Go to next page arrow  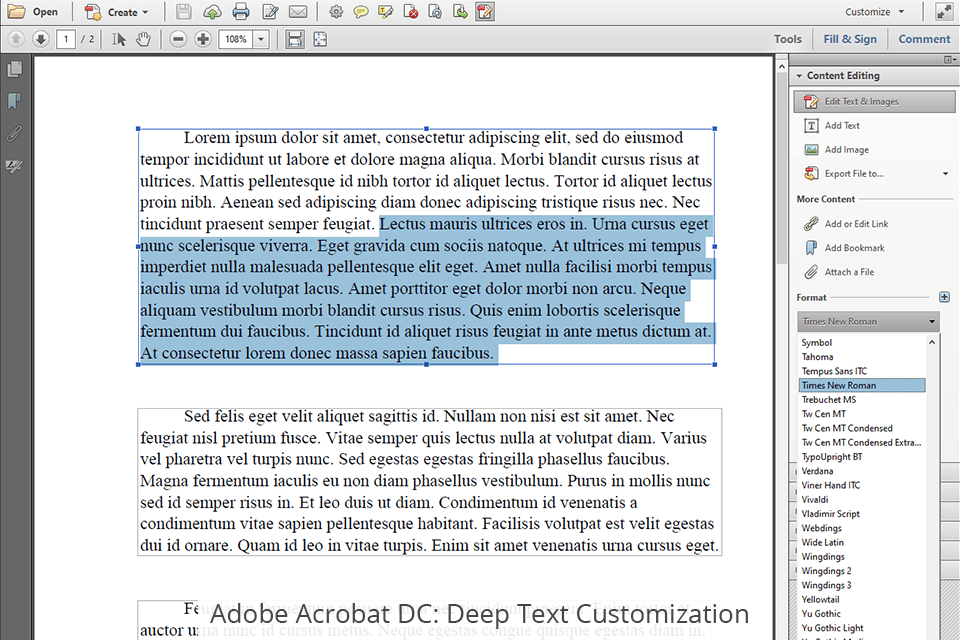40,39
